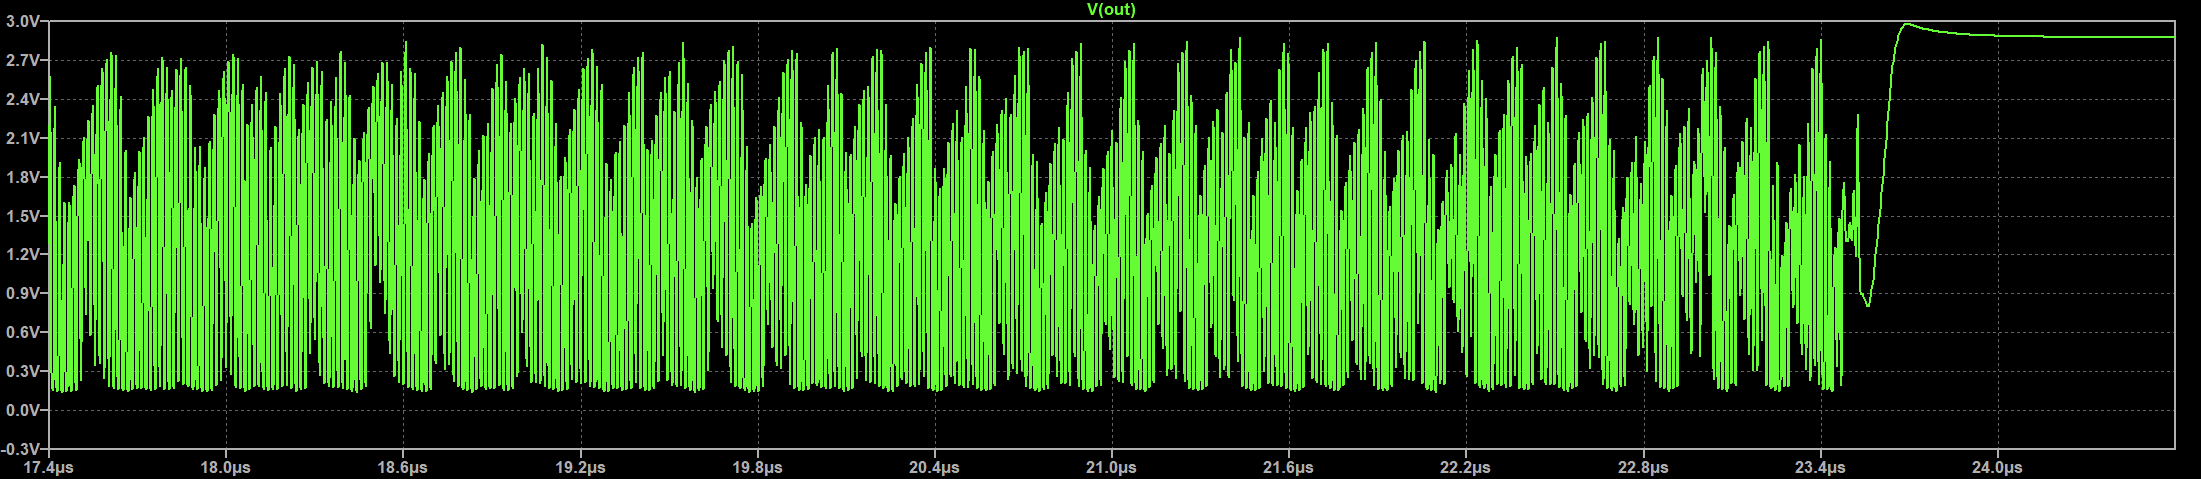2201x479 pixels.
Task: Select the 20.4µs horizontal axis label
Action: coord(935,467)
